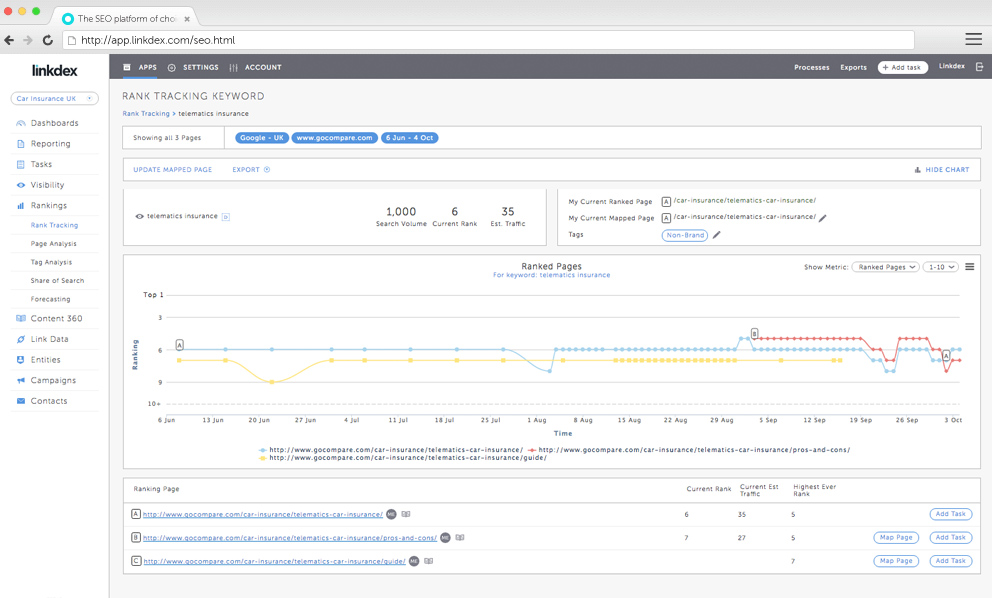The width and height of the screenshot is (992, 598).
Task: Click the ME badge in row C
Action: click(x=414, y=561)
